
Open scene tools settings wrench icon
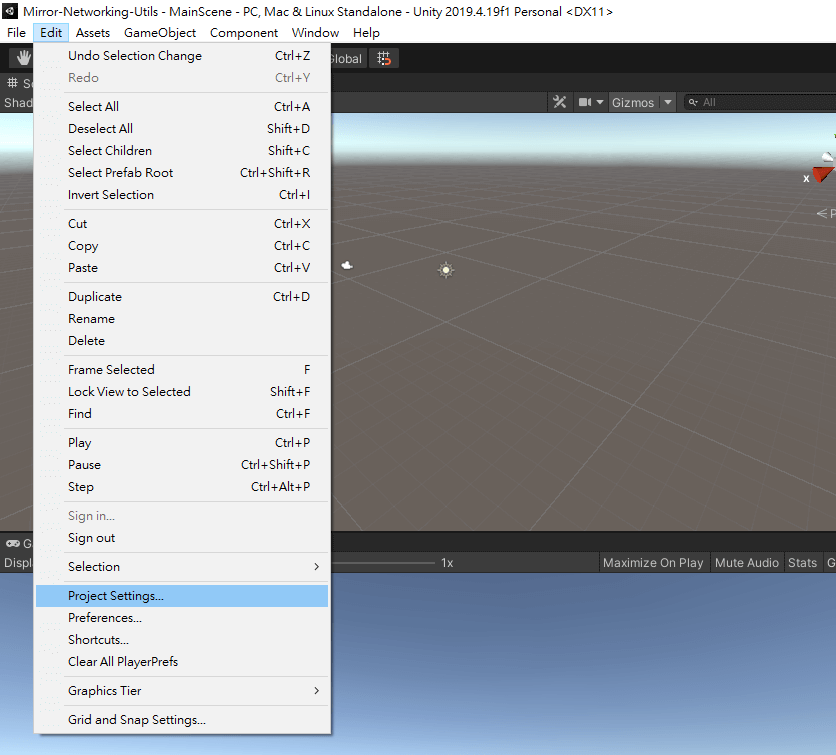[x=559, y=102]
